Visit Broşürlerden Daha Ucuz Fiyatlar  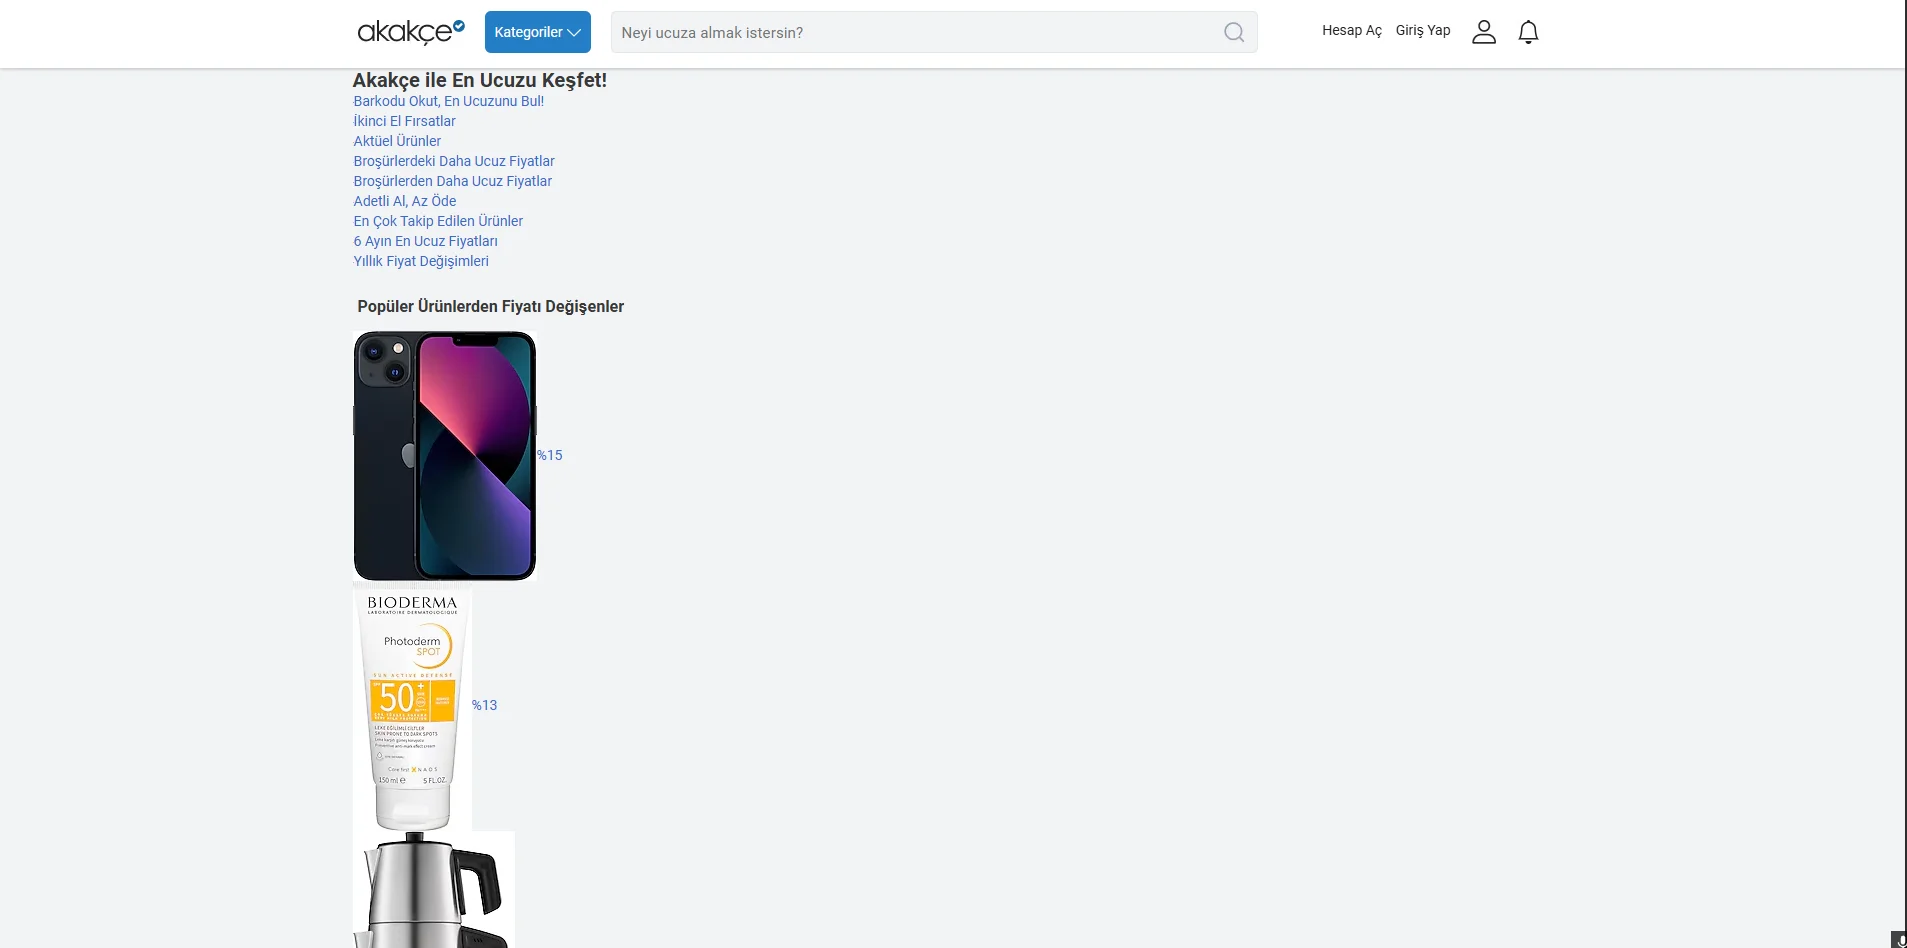pyautogui.click(x=453, y=181)
